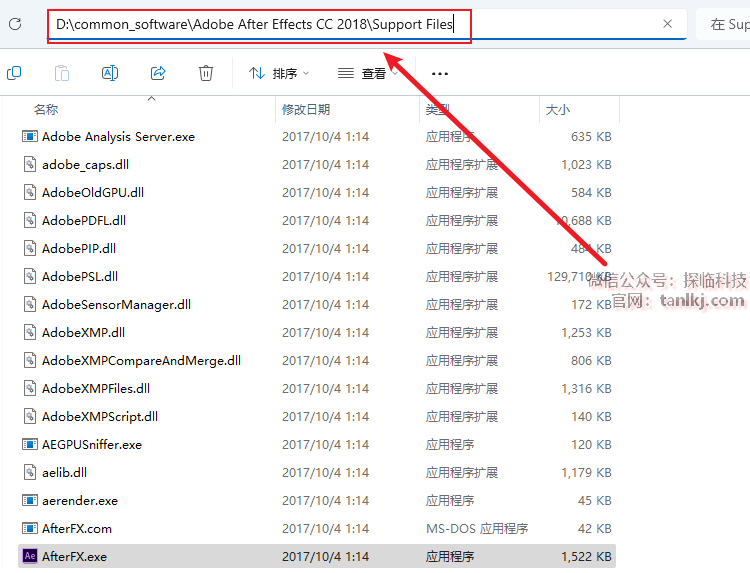
Task: Select the aelib.dll file icon
Action: pyautogui.click(x=30, y=473)
